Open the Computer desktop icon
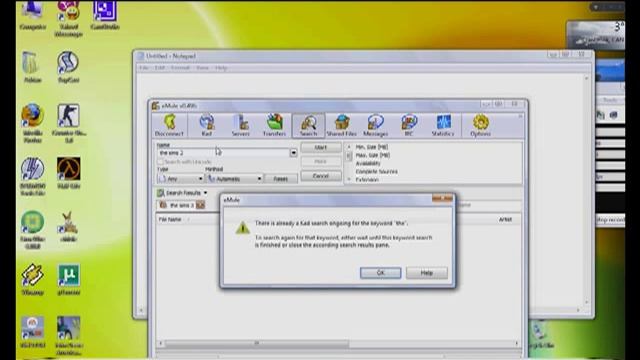640x360 pixels. point(32,16)
